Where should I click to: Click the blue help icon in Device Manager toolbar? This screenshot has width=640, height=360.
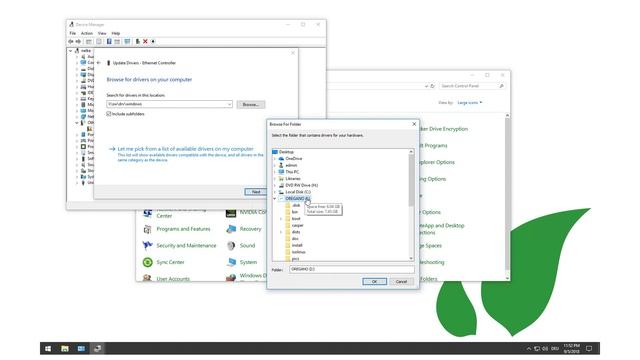pos(109,41)
